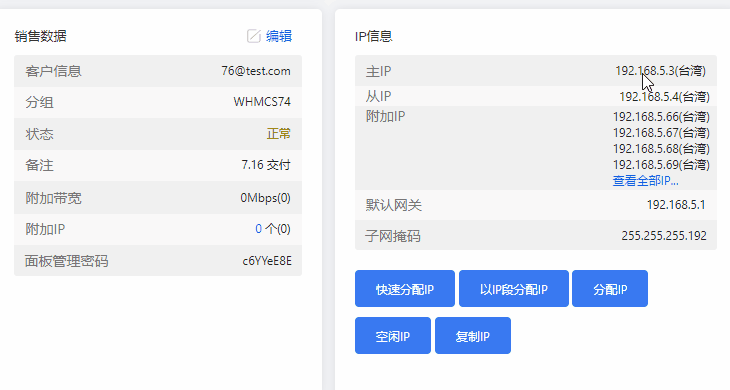Click 附加IP label in IP信息 panel
This screenshot has height=390, width=730.
coord(385,116)
